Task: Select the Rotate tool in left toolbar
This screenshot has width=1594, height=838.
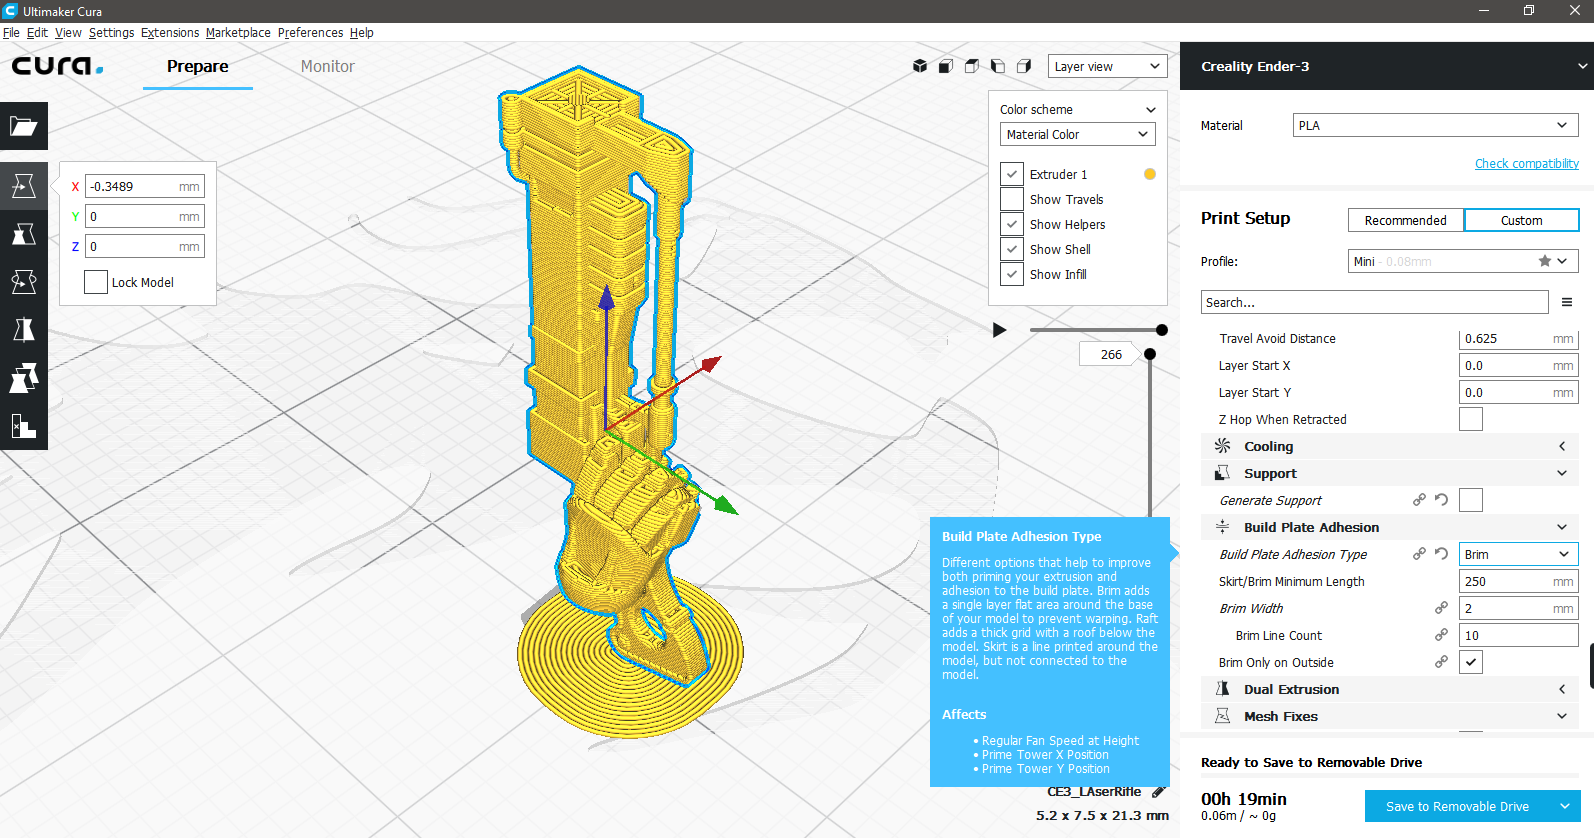Action: 24,282
